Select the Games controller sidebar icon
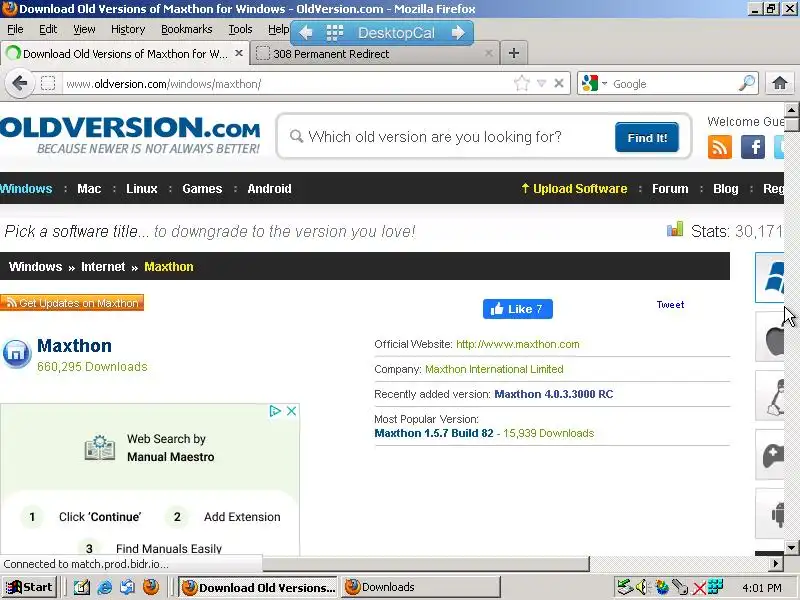The height and width of the screenshot is (600, 800). point(770,455)
